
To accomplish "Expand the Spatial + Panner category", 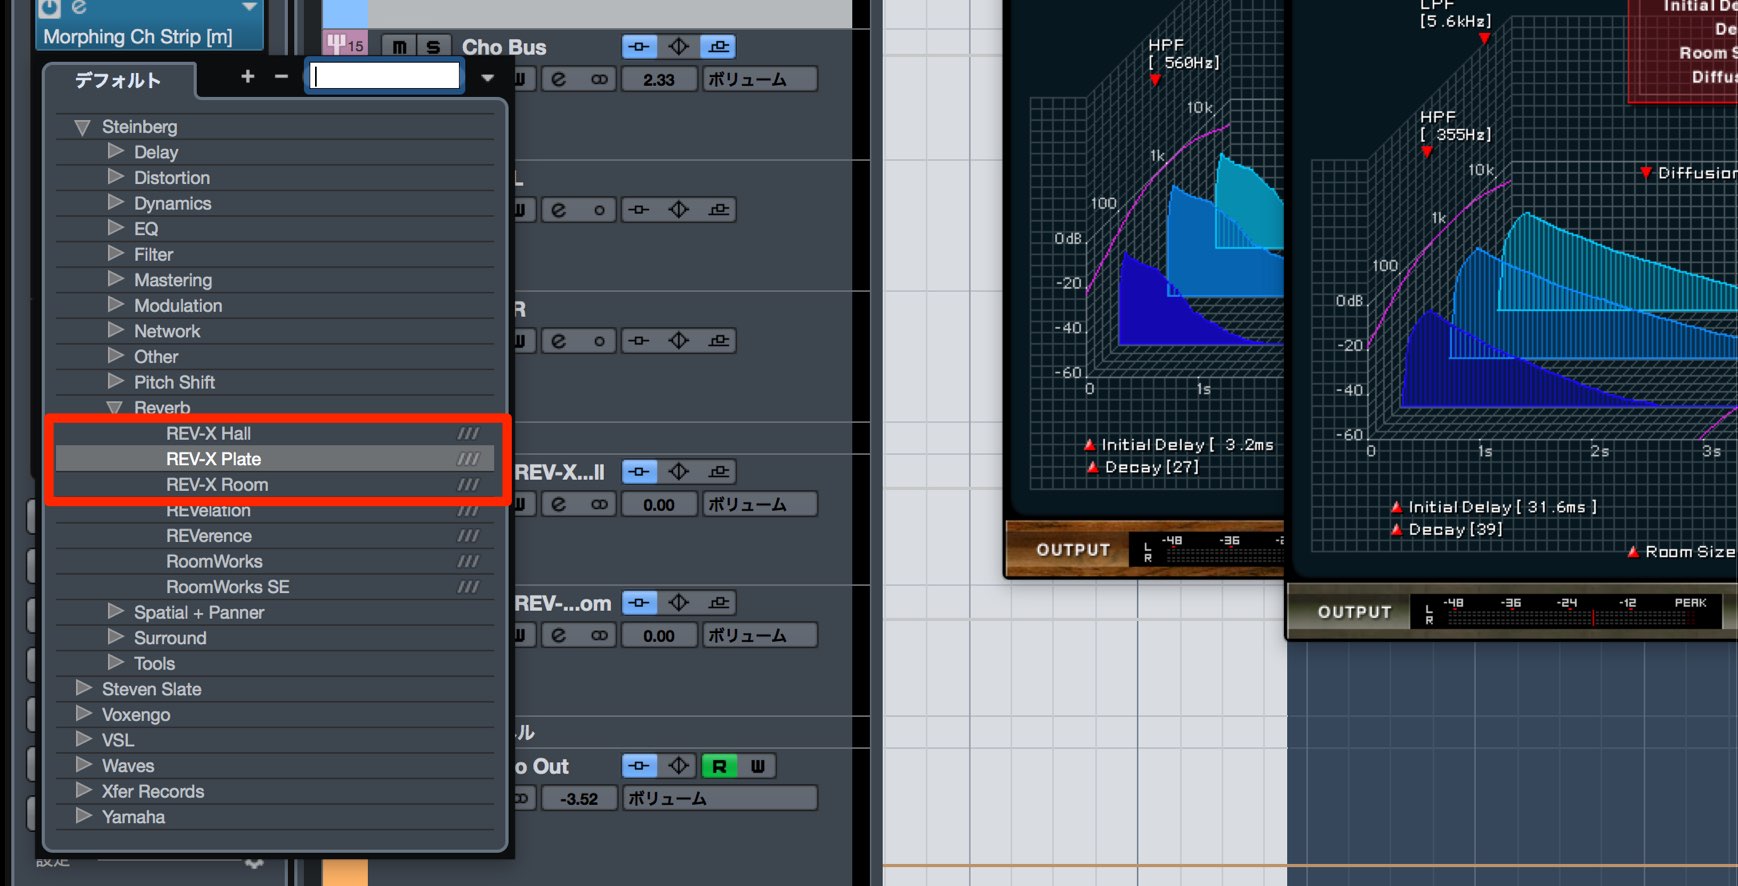I will pyautogui.click(x=116, y=611).
